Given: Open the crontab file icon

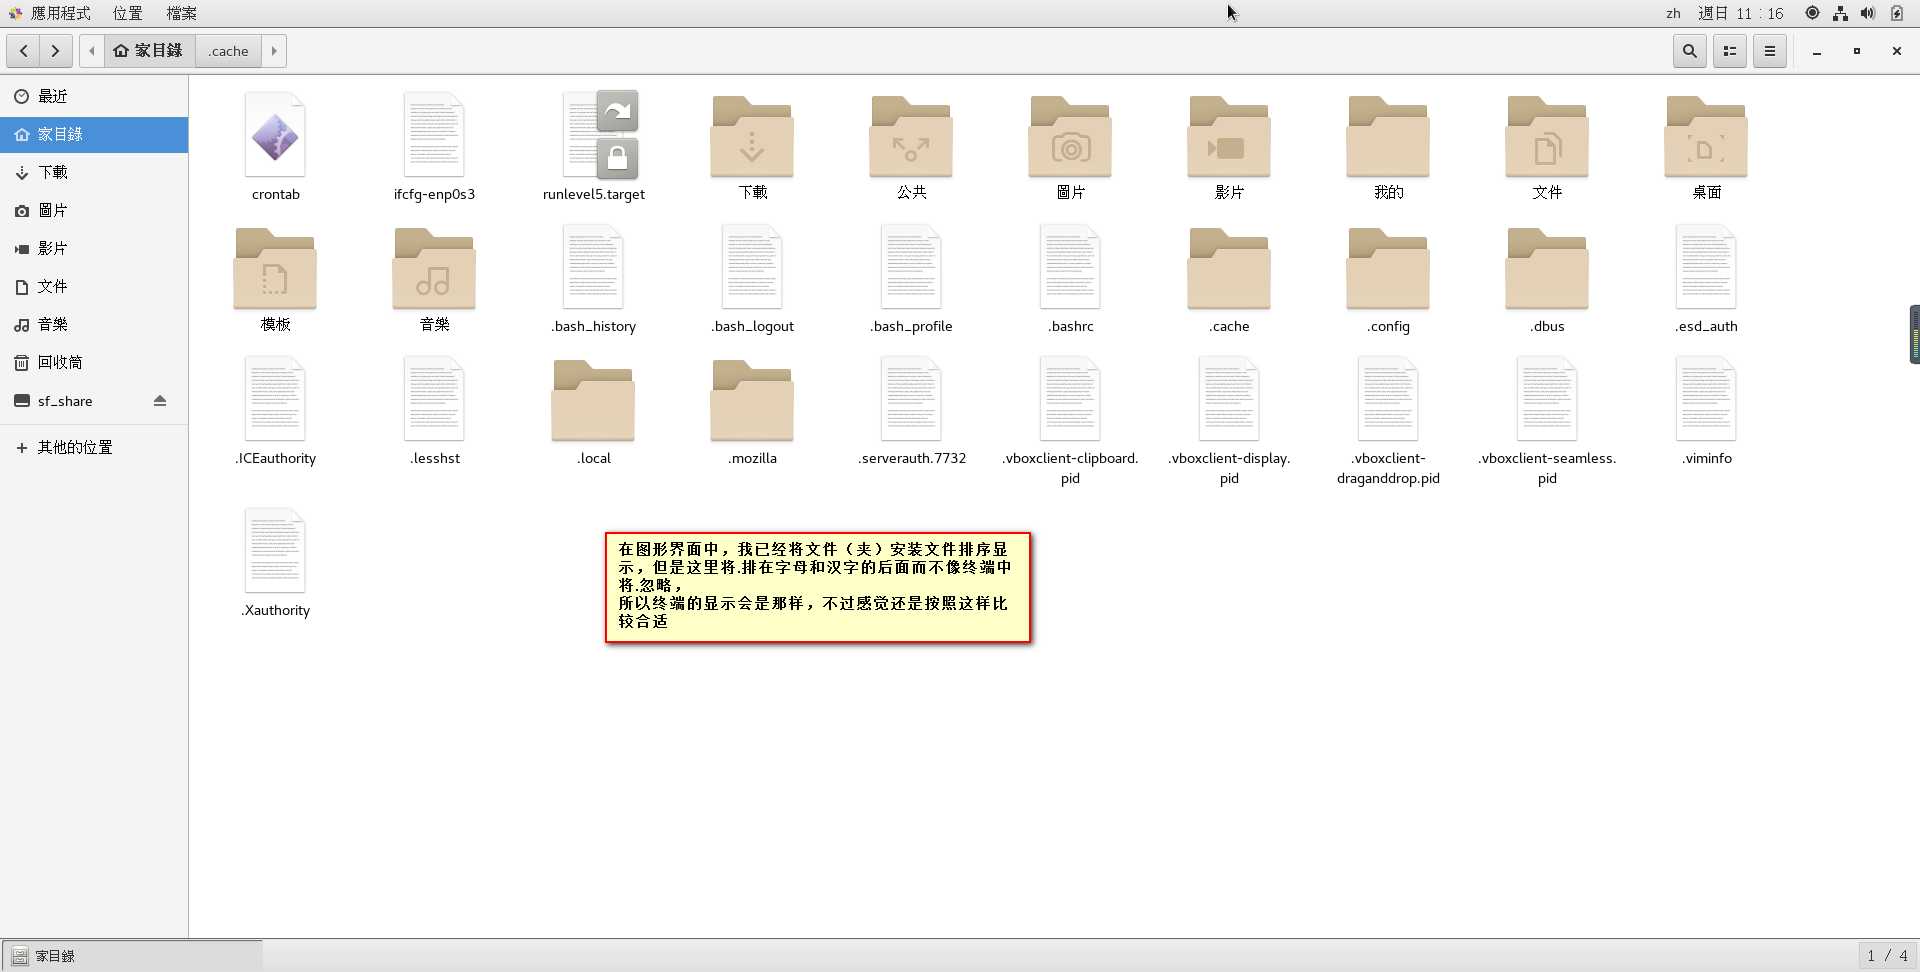Looking at the screenshot, I should tap(275, 137).
